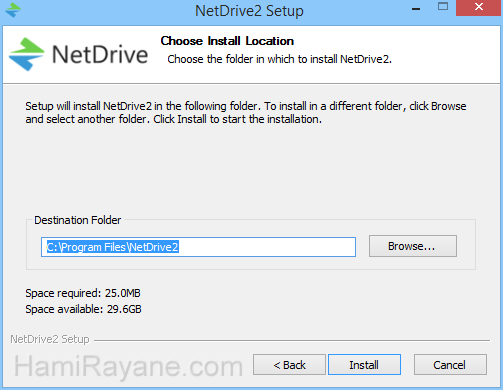The width and height of the screenshot is (503, 390).
Task: Click the 'Choose the folder in which to install NetDrive2.' subtitle
Action: click(x=279, y=59)
